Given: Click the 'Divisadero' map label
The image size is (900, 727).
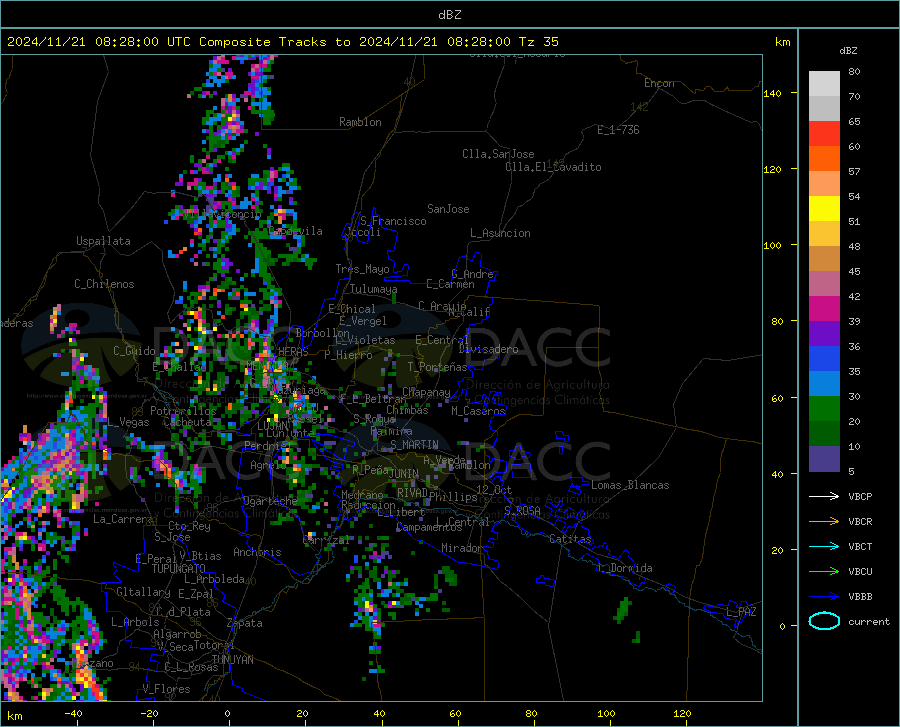Looking at the screenshot, I should tap(488, 349).
